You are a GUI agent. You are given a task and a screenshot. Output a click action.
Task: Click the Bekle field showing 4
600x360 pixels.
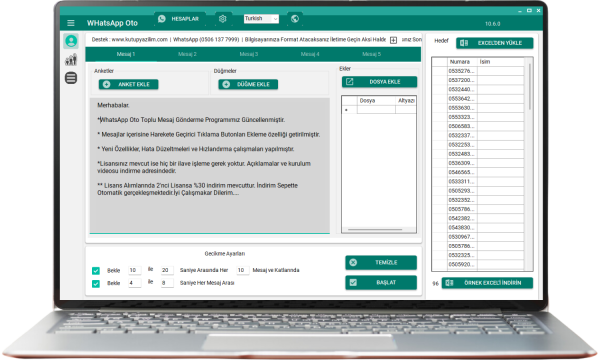tap(135, 283)
